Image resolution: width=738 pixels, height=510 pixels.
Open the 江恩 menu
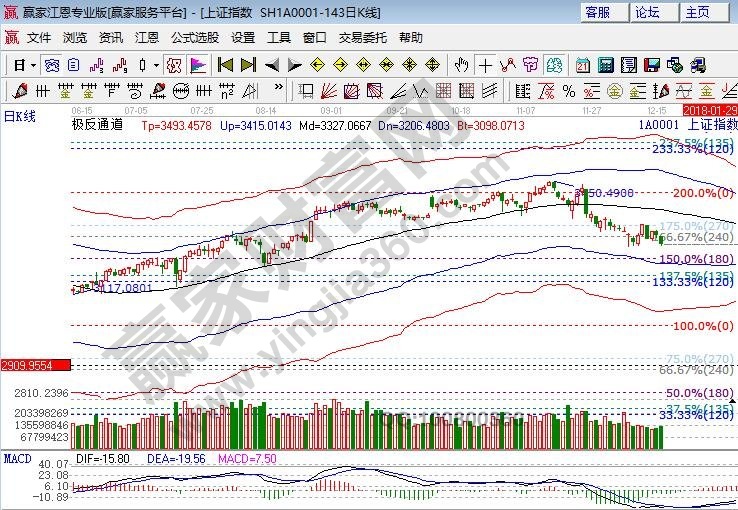[147, 37]
